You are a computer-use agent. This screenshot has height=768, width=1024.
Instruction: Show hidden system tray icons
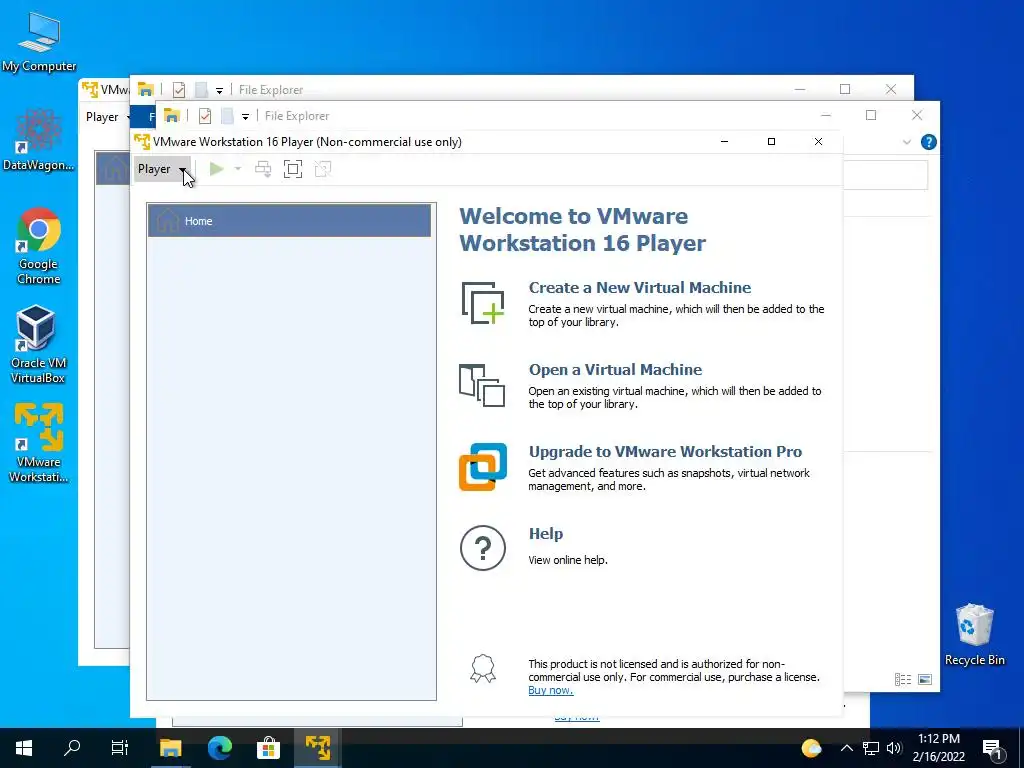click(x=847, y=748)
